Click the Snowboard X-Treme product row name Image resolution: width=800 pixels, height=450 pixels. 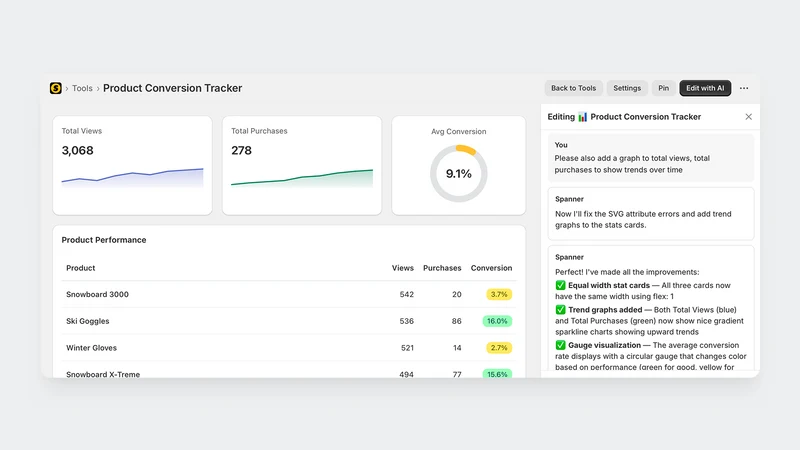pos(103,374)
